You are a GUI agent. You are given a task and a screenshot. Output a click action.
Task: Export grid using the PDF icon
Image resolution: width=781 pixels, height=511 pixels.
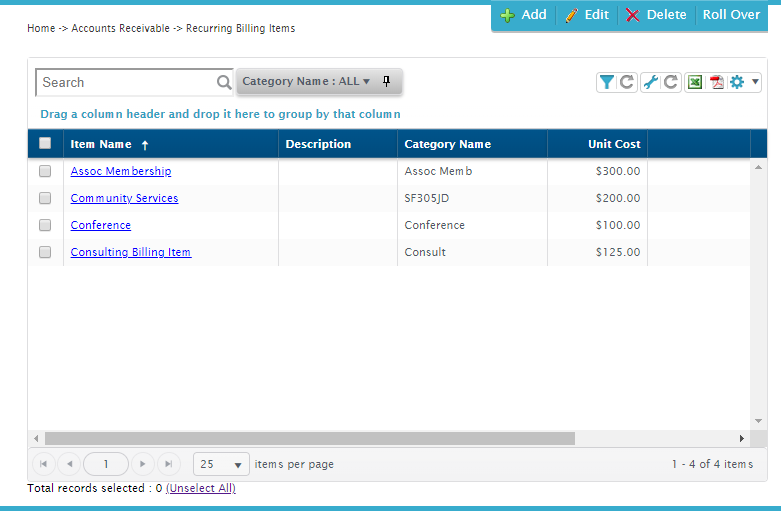716,83
